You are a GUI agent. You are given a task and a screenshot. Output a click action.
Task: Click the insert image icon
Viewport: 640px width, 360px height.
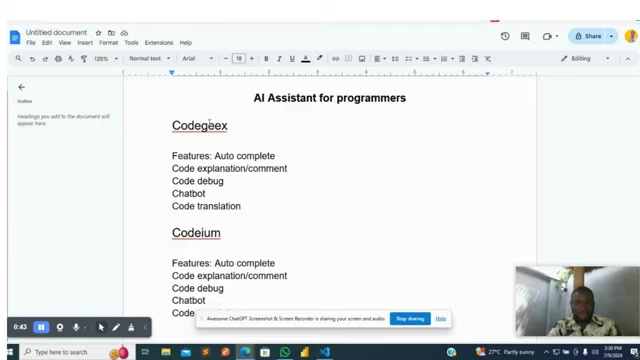pos(362,59)
